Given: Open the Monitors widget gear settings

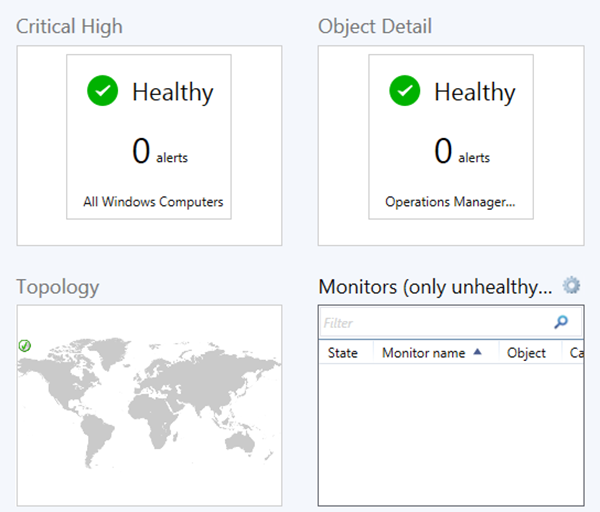Looking at the screenshot, I should pyautogui.click(x=571, y=286).
